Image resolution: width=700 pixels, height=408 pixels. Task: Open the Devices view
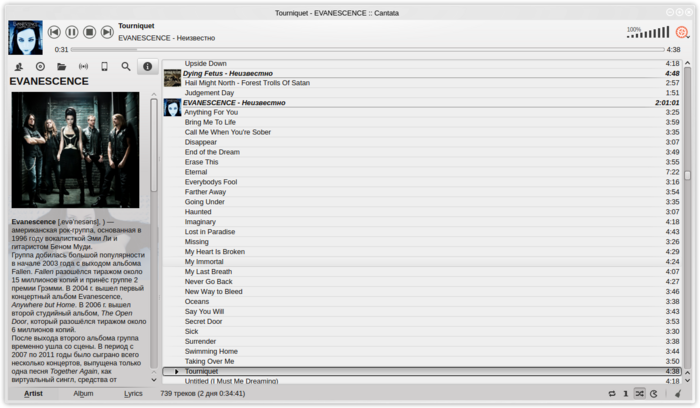(x=104, y=67)
